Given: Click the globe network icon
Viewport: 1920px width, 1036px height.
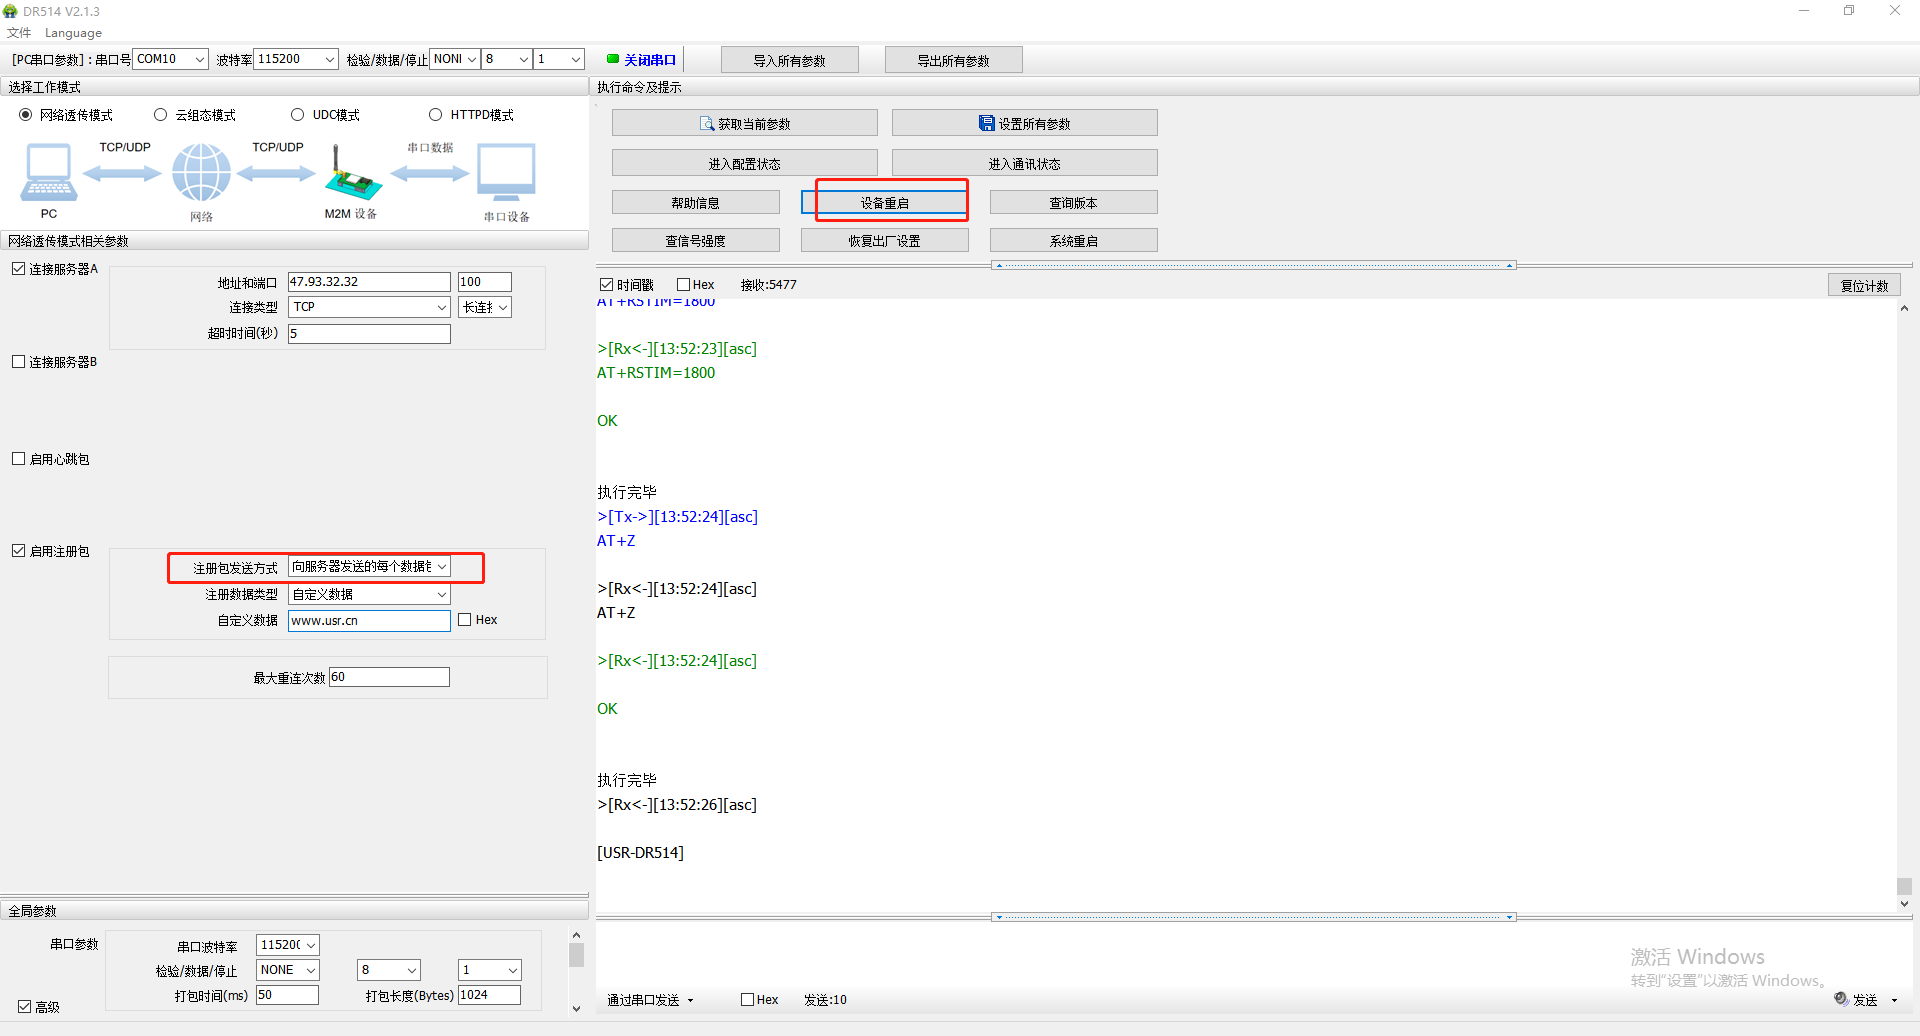Looking at the screenshot, I should pyautogui.click(x=201, y=172).
